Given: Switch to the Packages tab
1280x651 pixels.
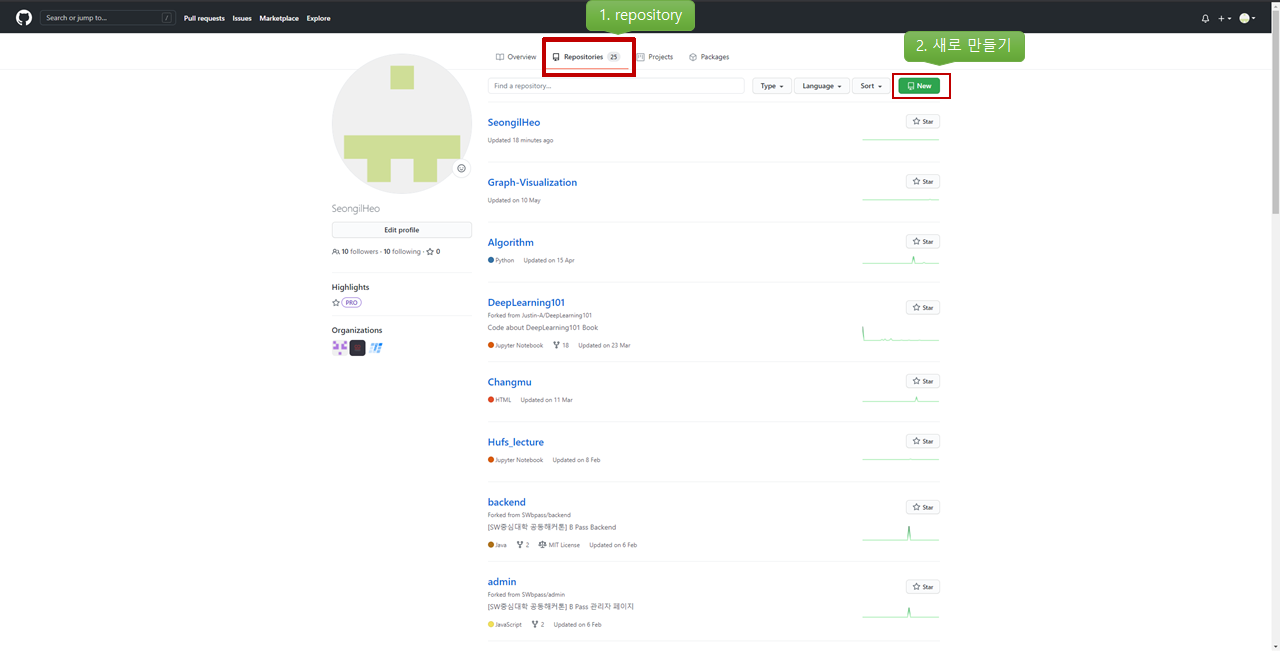Looking at the screenshot, I should 709,57.
